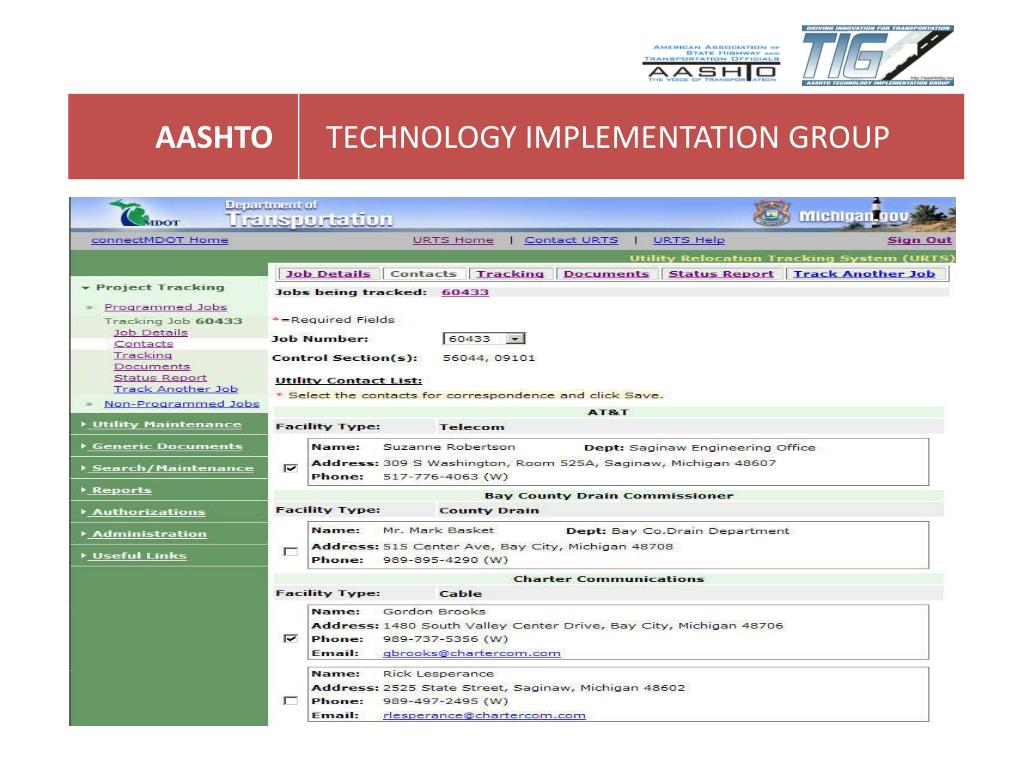Open the Documents tab

[x=606, y=274]
